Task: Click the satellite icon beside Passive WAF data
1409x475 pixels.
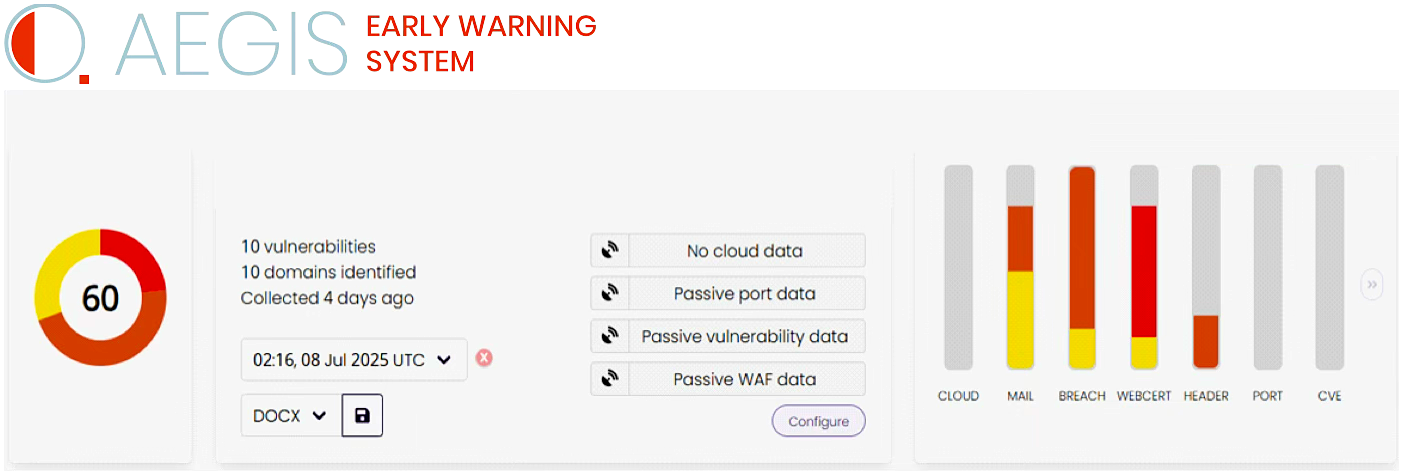Action: click(x=609, y=380)
